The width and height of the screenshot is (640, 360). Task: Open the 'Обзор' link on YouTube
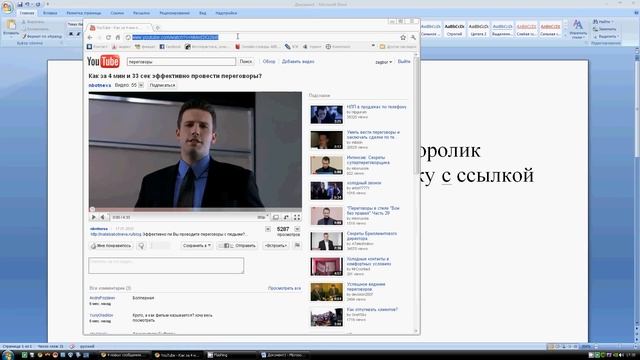pyautogui.click(x=269, y=62)
